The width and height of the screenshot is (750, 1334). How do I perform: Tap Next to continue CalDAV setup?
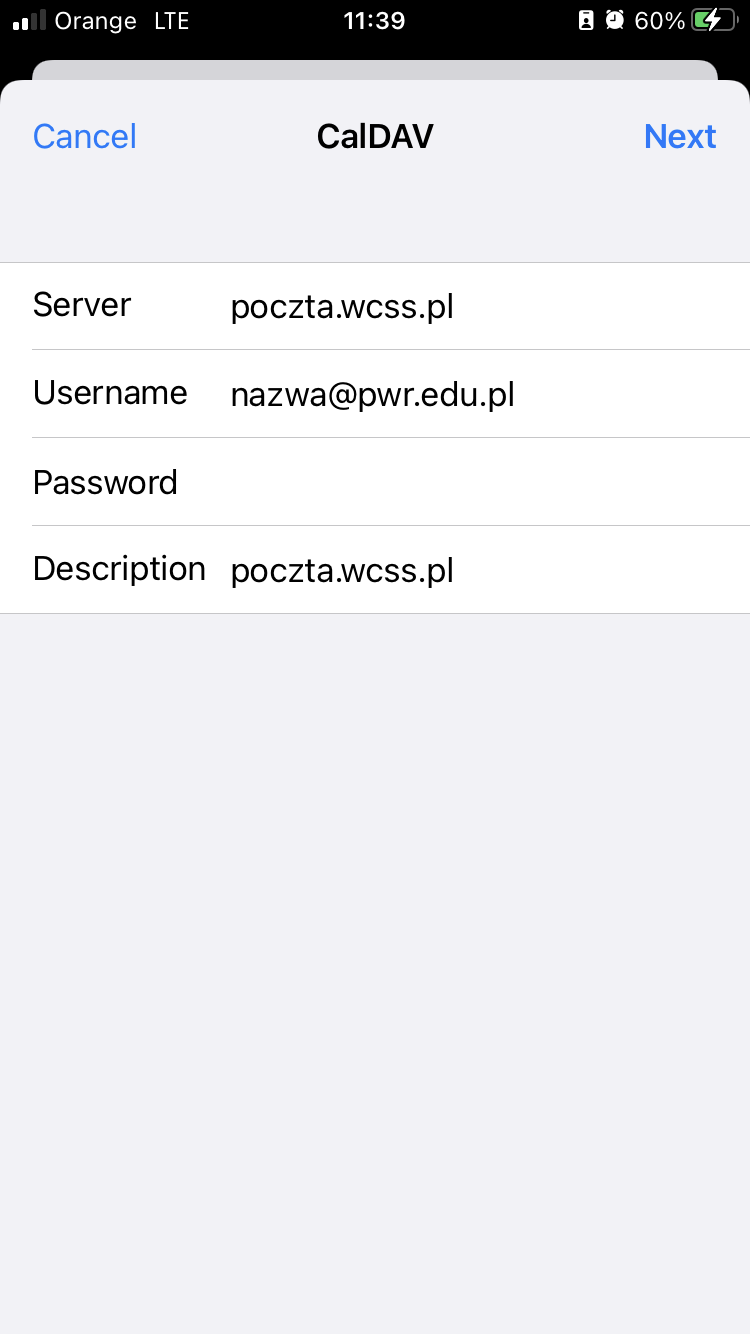(x=680, y=136)
